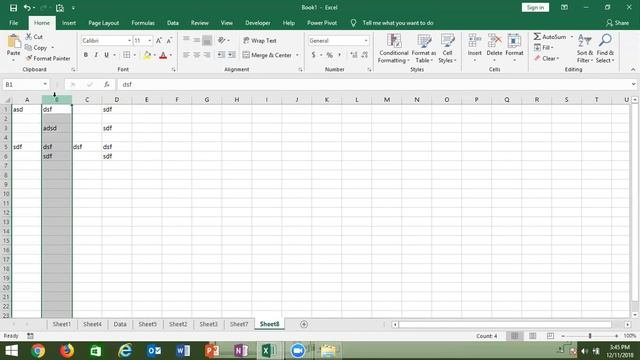The width and height of the screenshot is (640, 360).
Task: Select the Data worksheet tab
Action: [x=120, y=324]
